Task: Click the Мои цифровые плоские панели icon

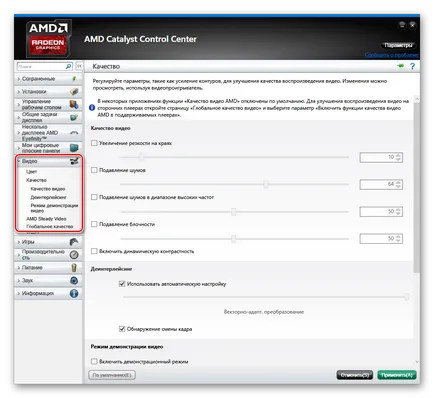Action: 74,147
